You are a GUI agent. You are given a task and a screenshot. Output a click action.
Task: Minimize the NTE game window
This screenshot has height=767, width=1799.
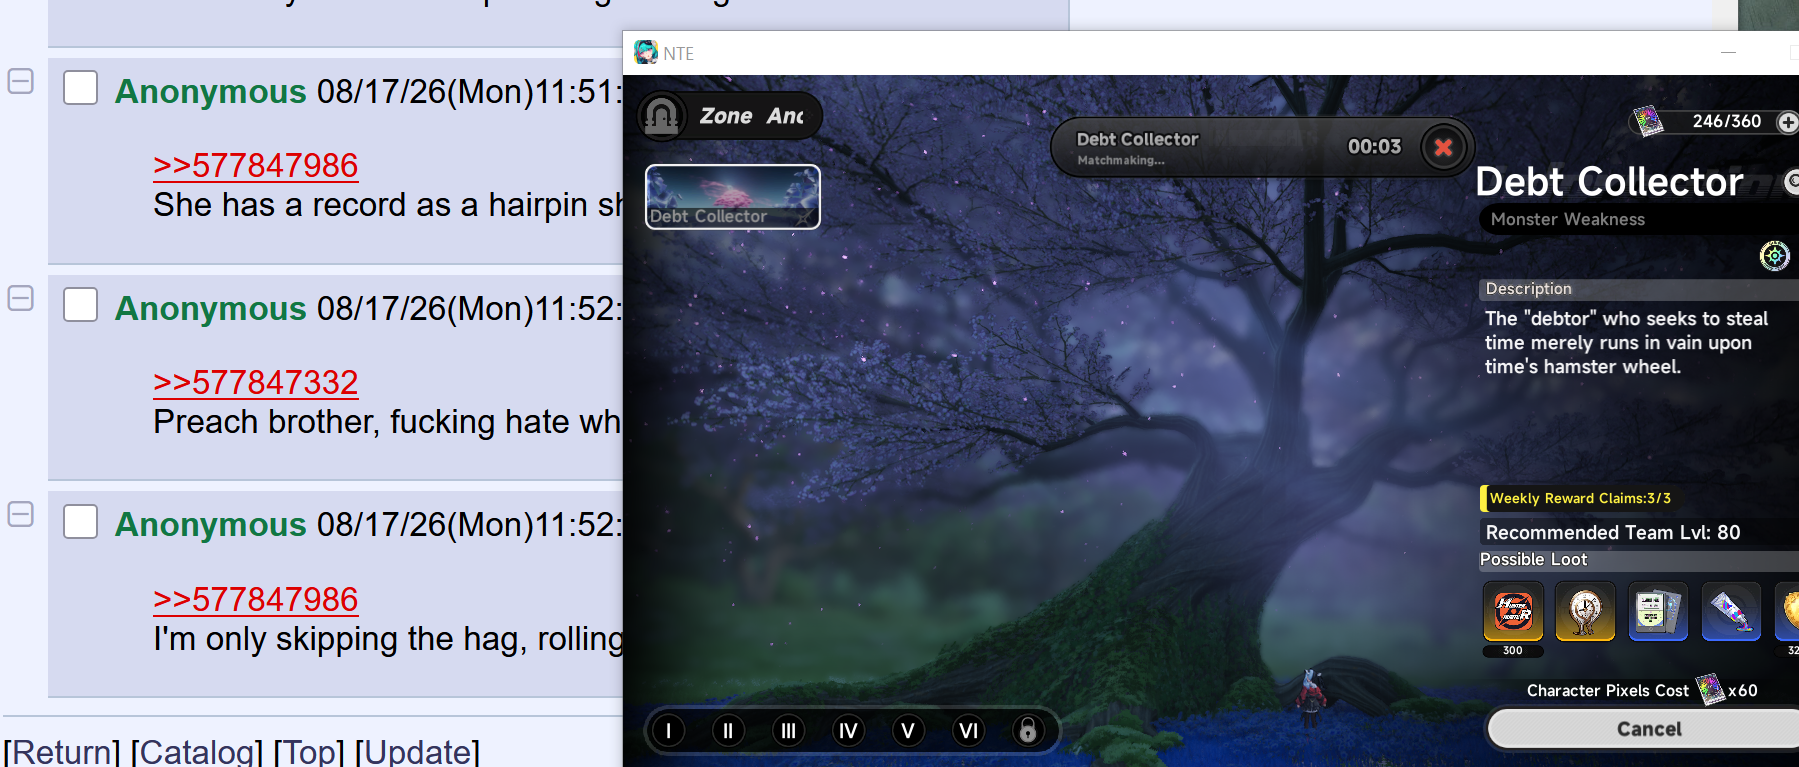1728,52
